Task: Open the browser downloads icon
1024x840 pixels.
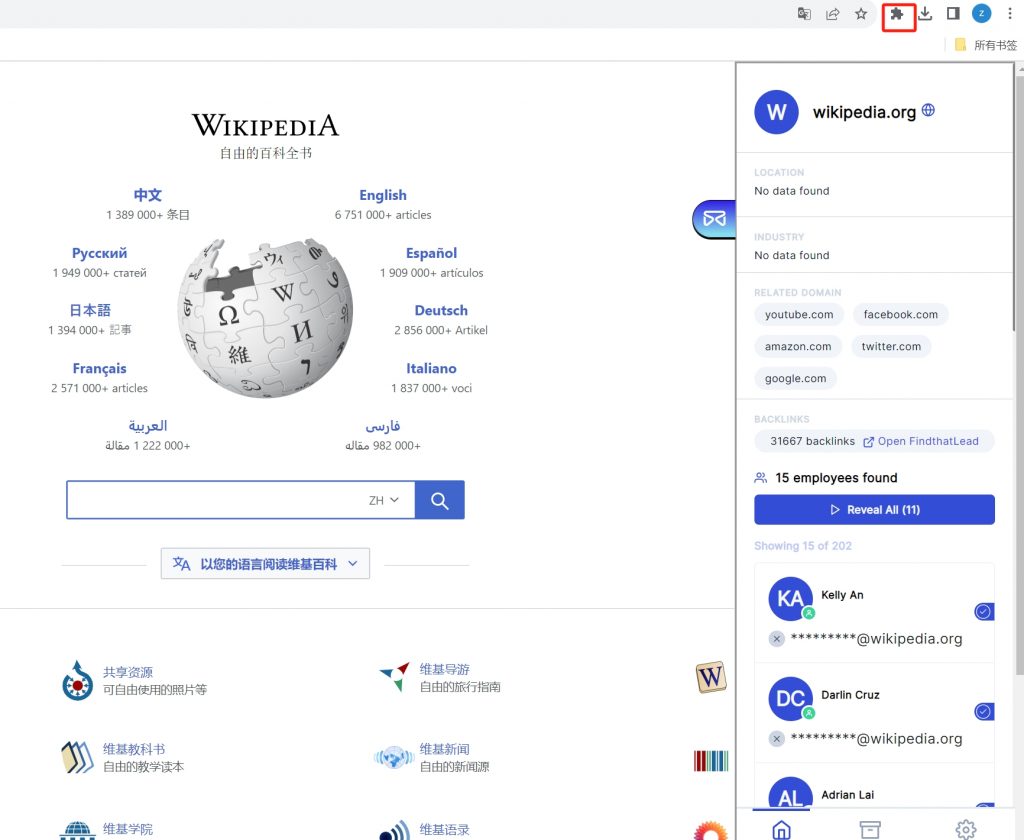Action: pyautogui.click(x=925, y=14)
